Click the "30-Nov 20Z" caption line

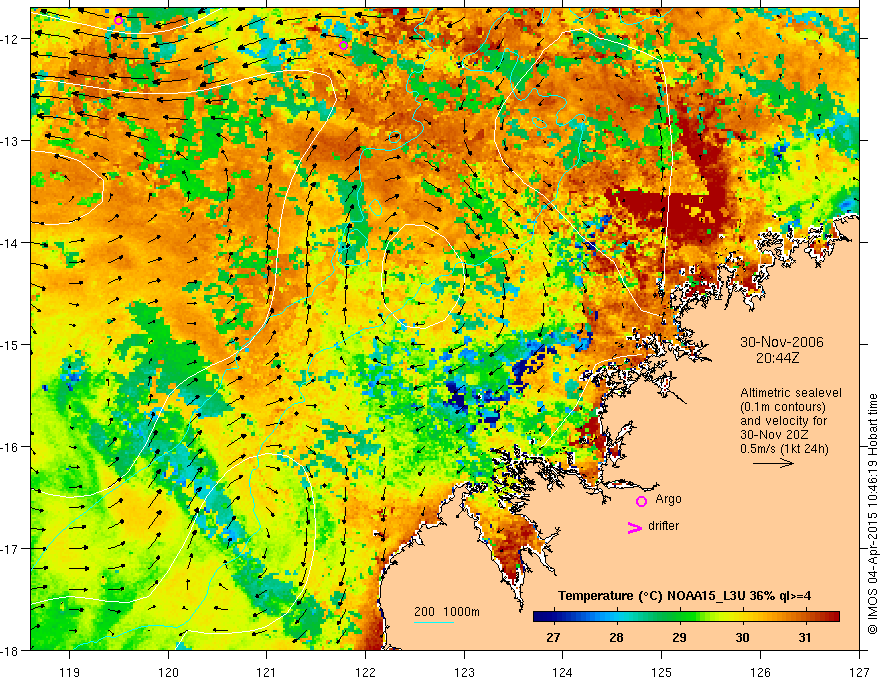[775, 435]
